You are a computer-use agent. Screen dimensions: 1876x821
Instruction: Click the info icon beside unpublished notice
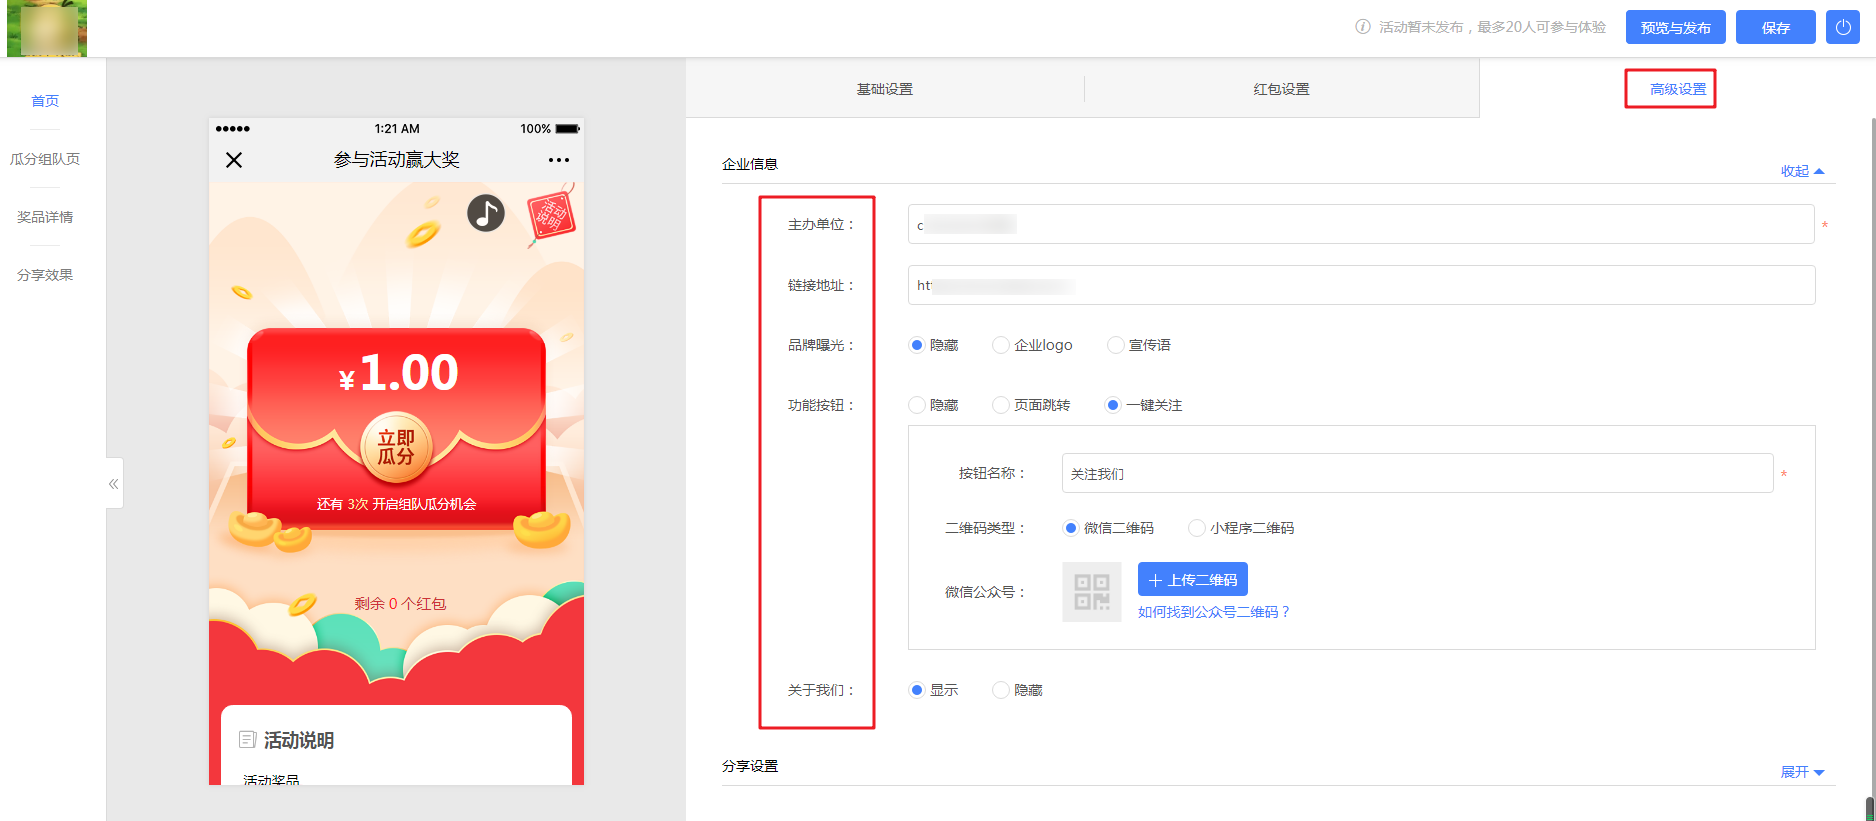tap(1363, 27)
